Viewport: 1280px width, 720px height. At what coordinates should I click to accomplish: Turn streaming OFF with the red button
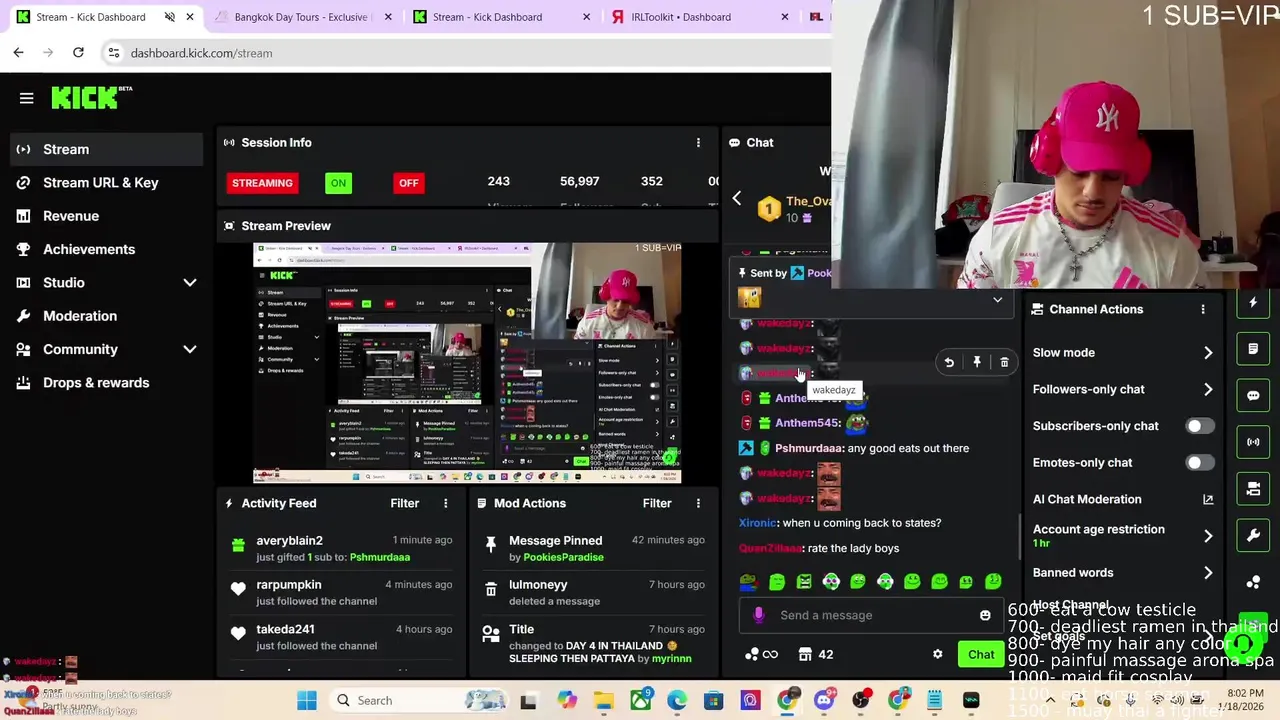pyautogui.click(x=408, y=183)
